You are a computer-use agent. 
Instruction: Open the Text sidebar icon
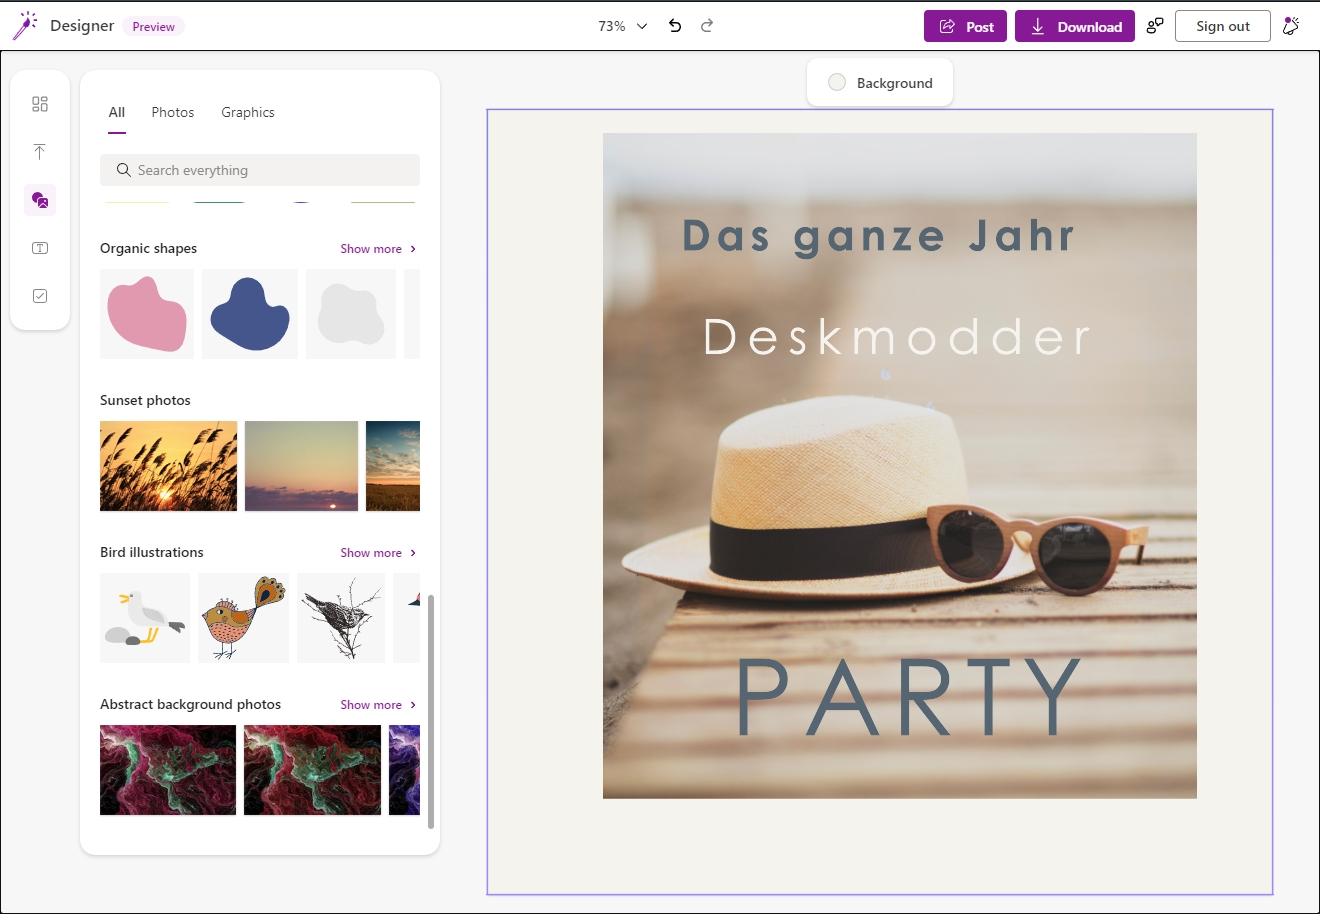(x=40, y=248)
